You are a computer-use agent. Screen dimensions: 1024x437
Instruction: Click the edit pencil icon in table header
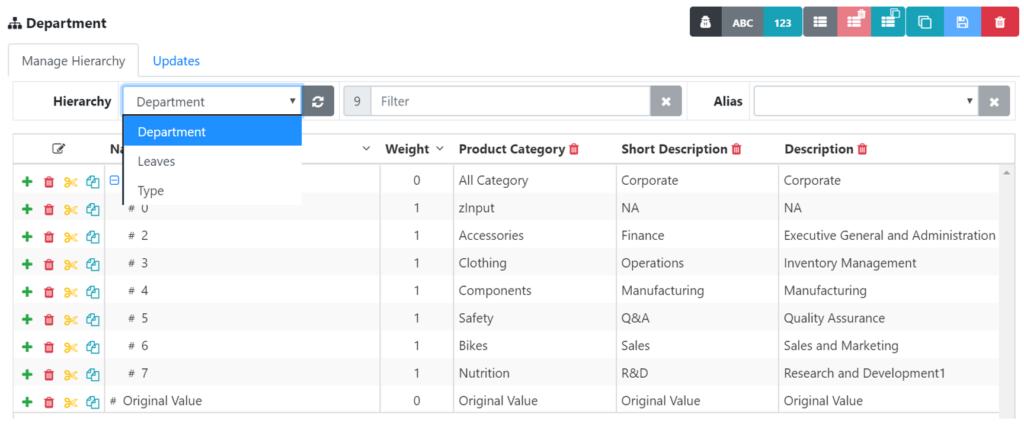pyautogui.click(x=59, y=149)
